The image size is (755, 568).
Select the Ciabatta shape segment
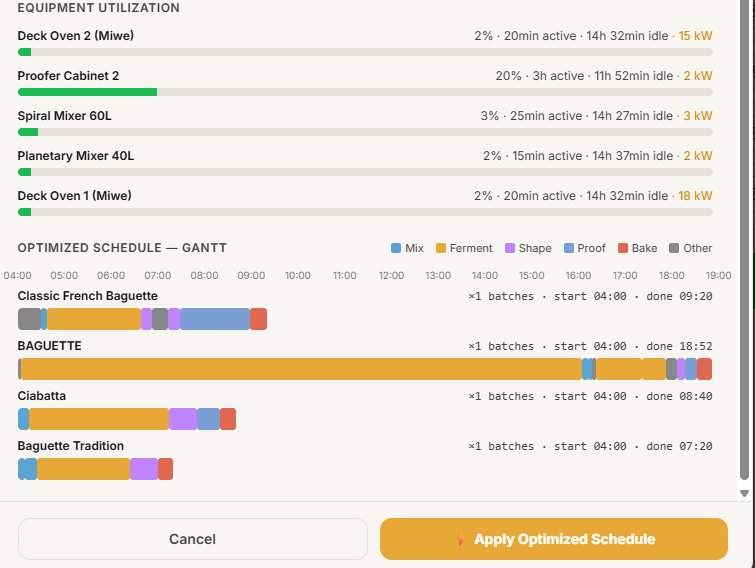coord(183,419)
